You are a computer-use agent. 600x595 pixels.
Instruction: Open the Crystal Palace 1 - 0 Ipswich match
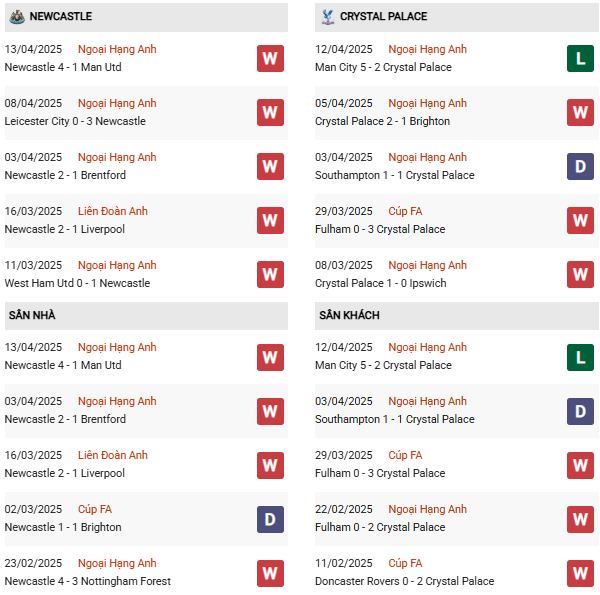pyautogui.click(x=381, y=283)
